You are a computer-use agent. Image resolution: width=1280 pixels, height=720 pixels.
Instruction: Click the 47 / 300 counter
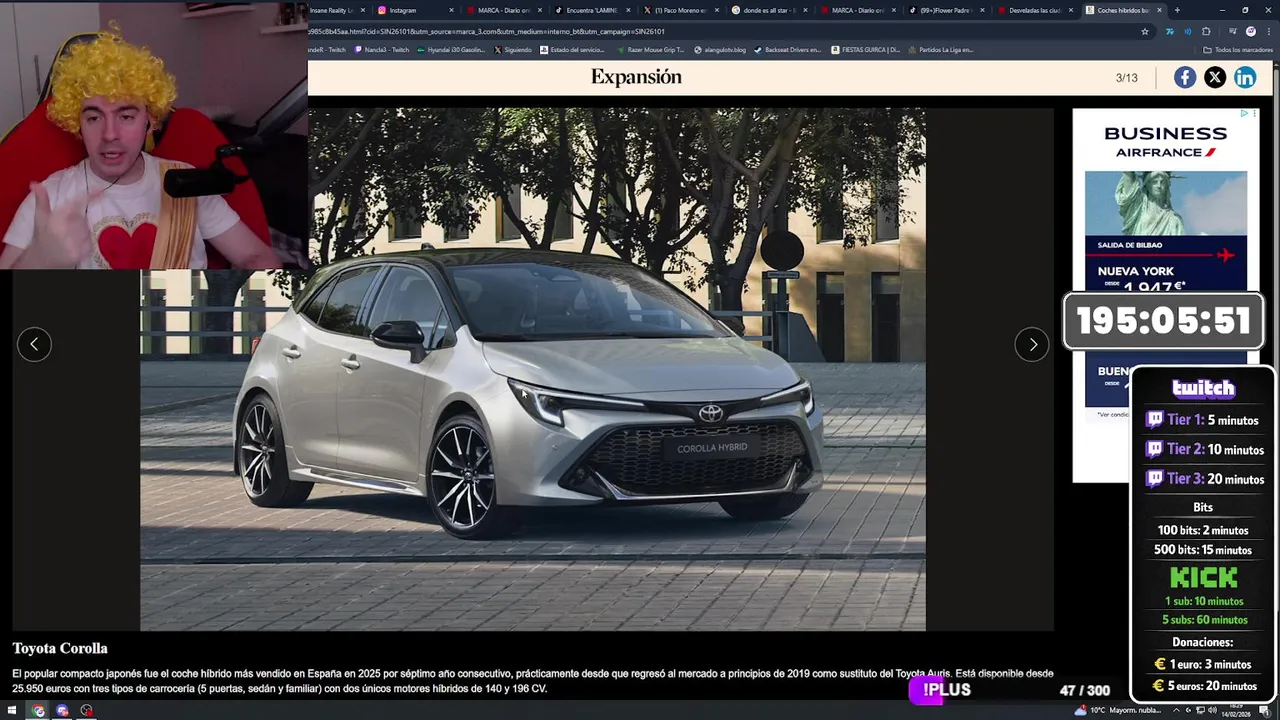click(x=1085, y=690)
